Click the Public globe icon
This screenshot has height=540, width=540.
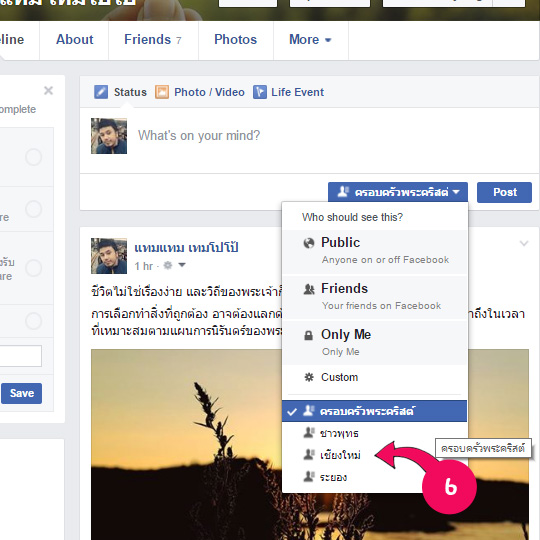(309, 243)
